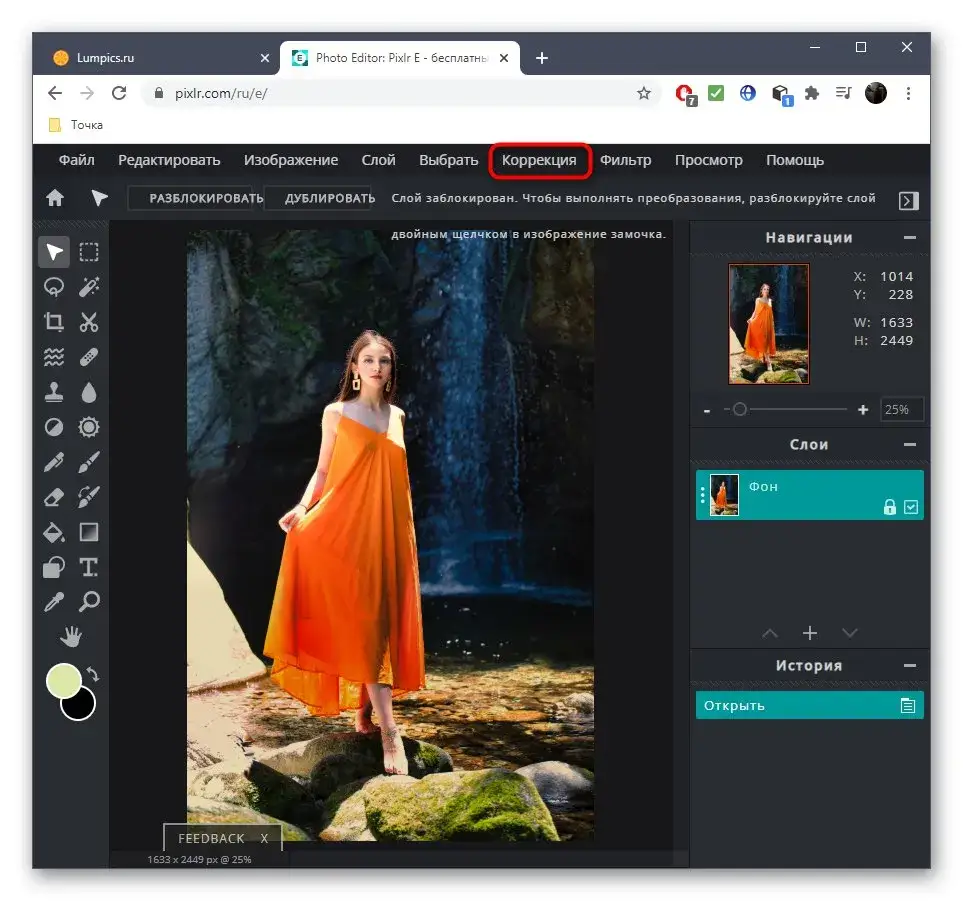Select the Hand pan tool

(x=71, y=636)
